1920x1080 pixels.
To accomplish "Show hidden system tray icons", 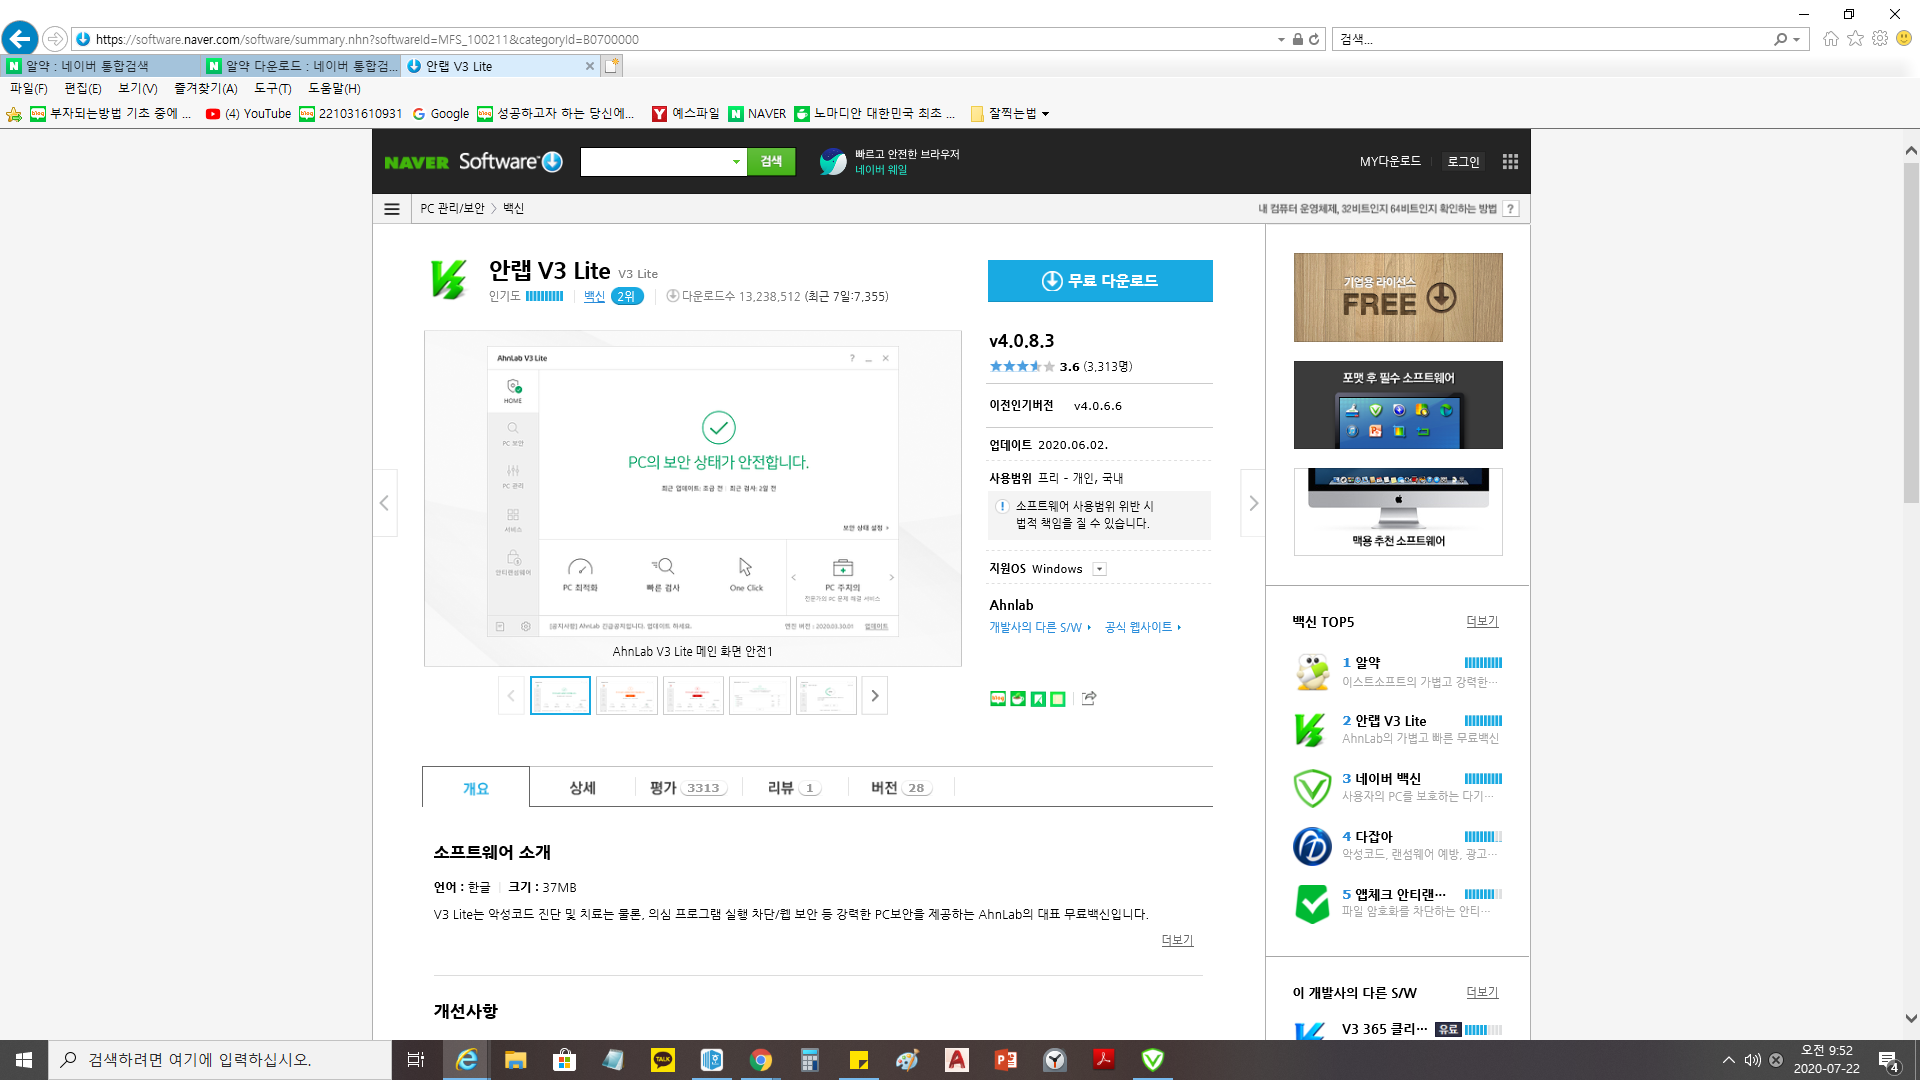I will pos(1728,1060).
